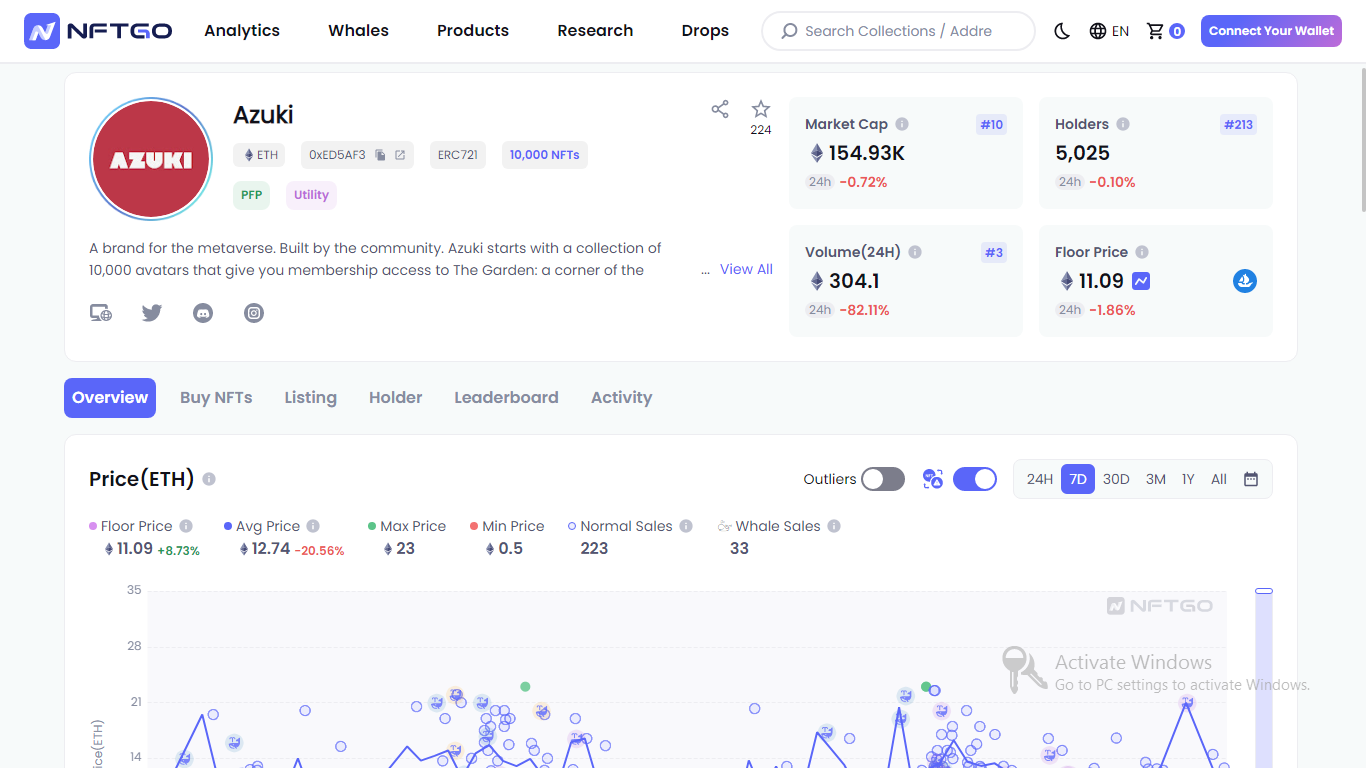
Task: Switch to Holder tab
Action: click(396, 398)
